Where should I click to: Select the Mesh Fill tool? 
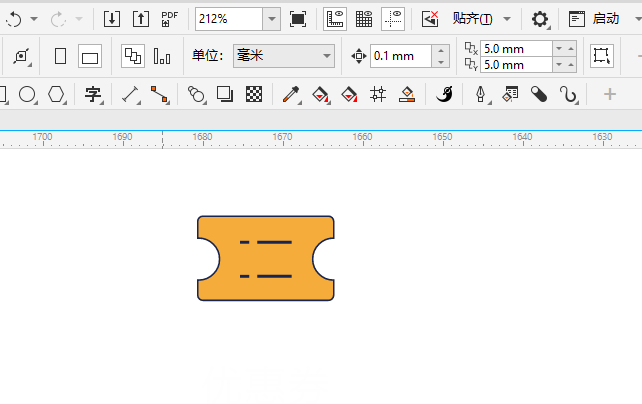point(378,95)
